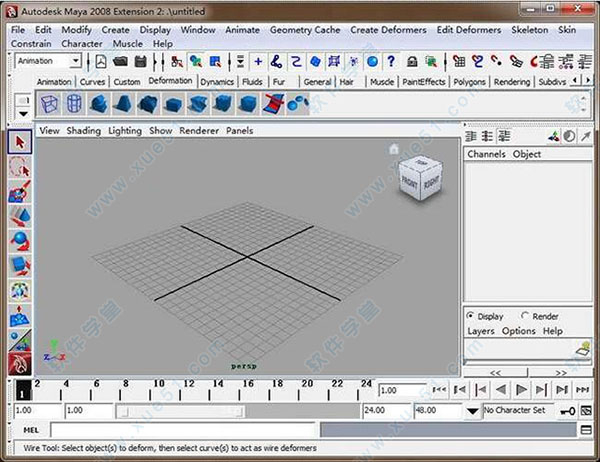Image resolution: width=600 pixels, height=462 pixels.
Task: Open the viewport Shading menu
Action: [x=83, y=131]
